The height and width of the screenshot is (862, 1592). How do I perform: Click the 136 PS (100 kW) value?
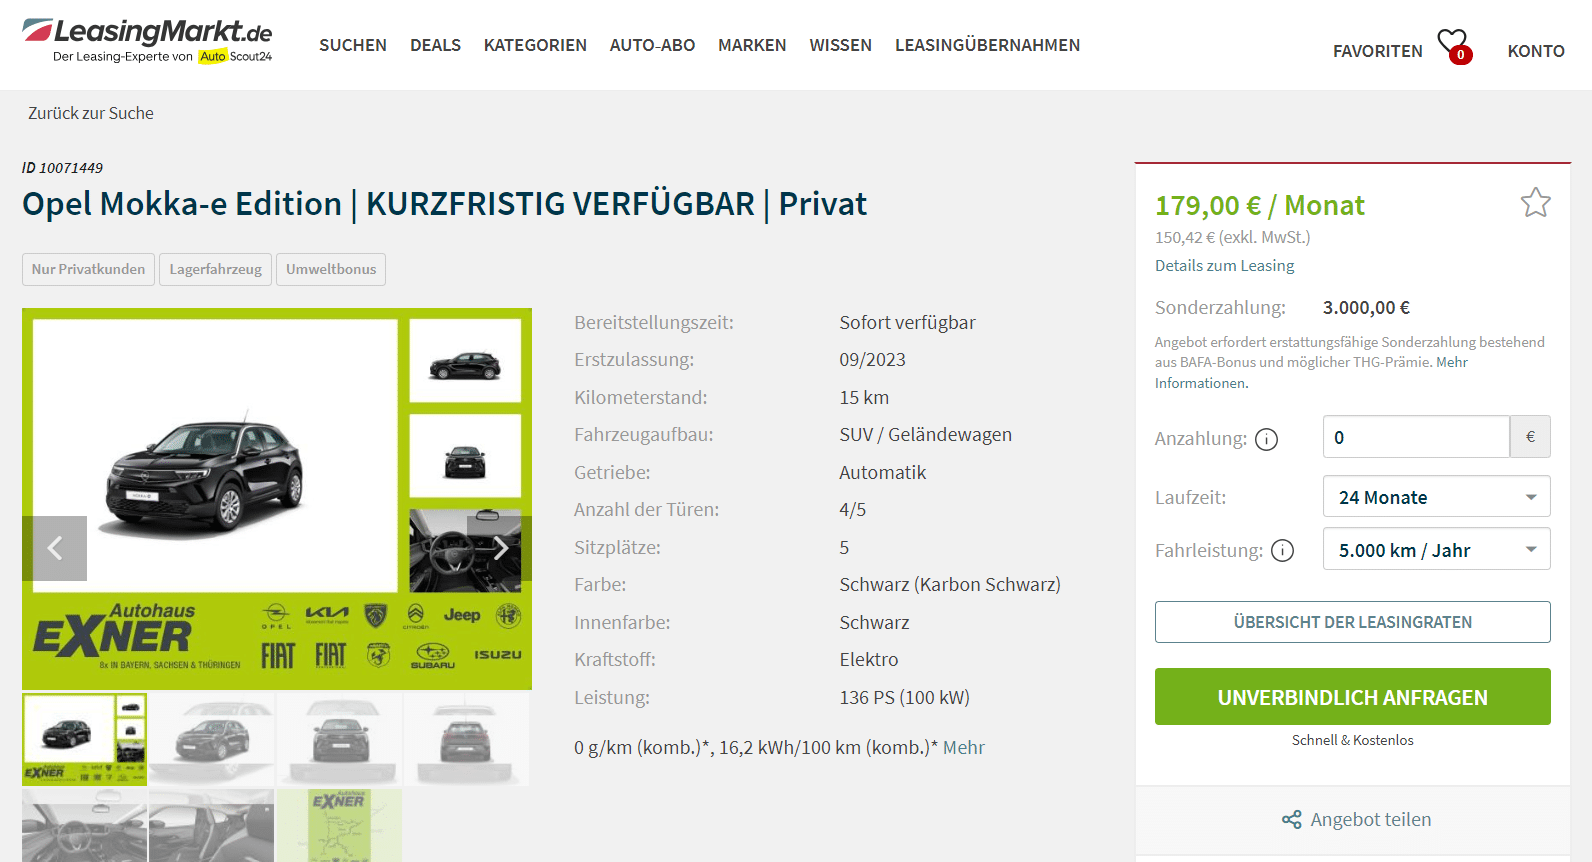pos(904,698)
